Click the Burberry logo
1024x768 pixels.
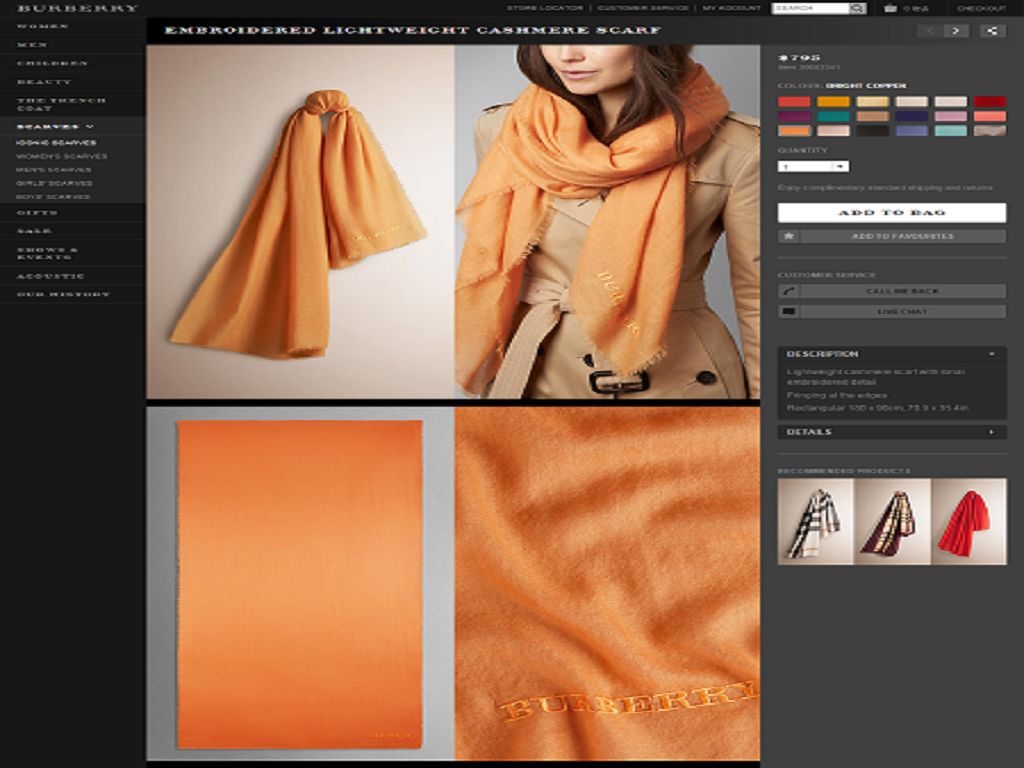(x=77, y=8)
